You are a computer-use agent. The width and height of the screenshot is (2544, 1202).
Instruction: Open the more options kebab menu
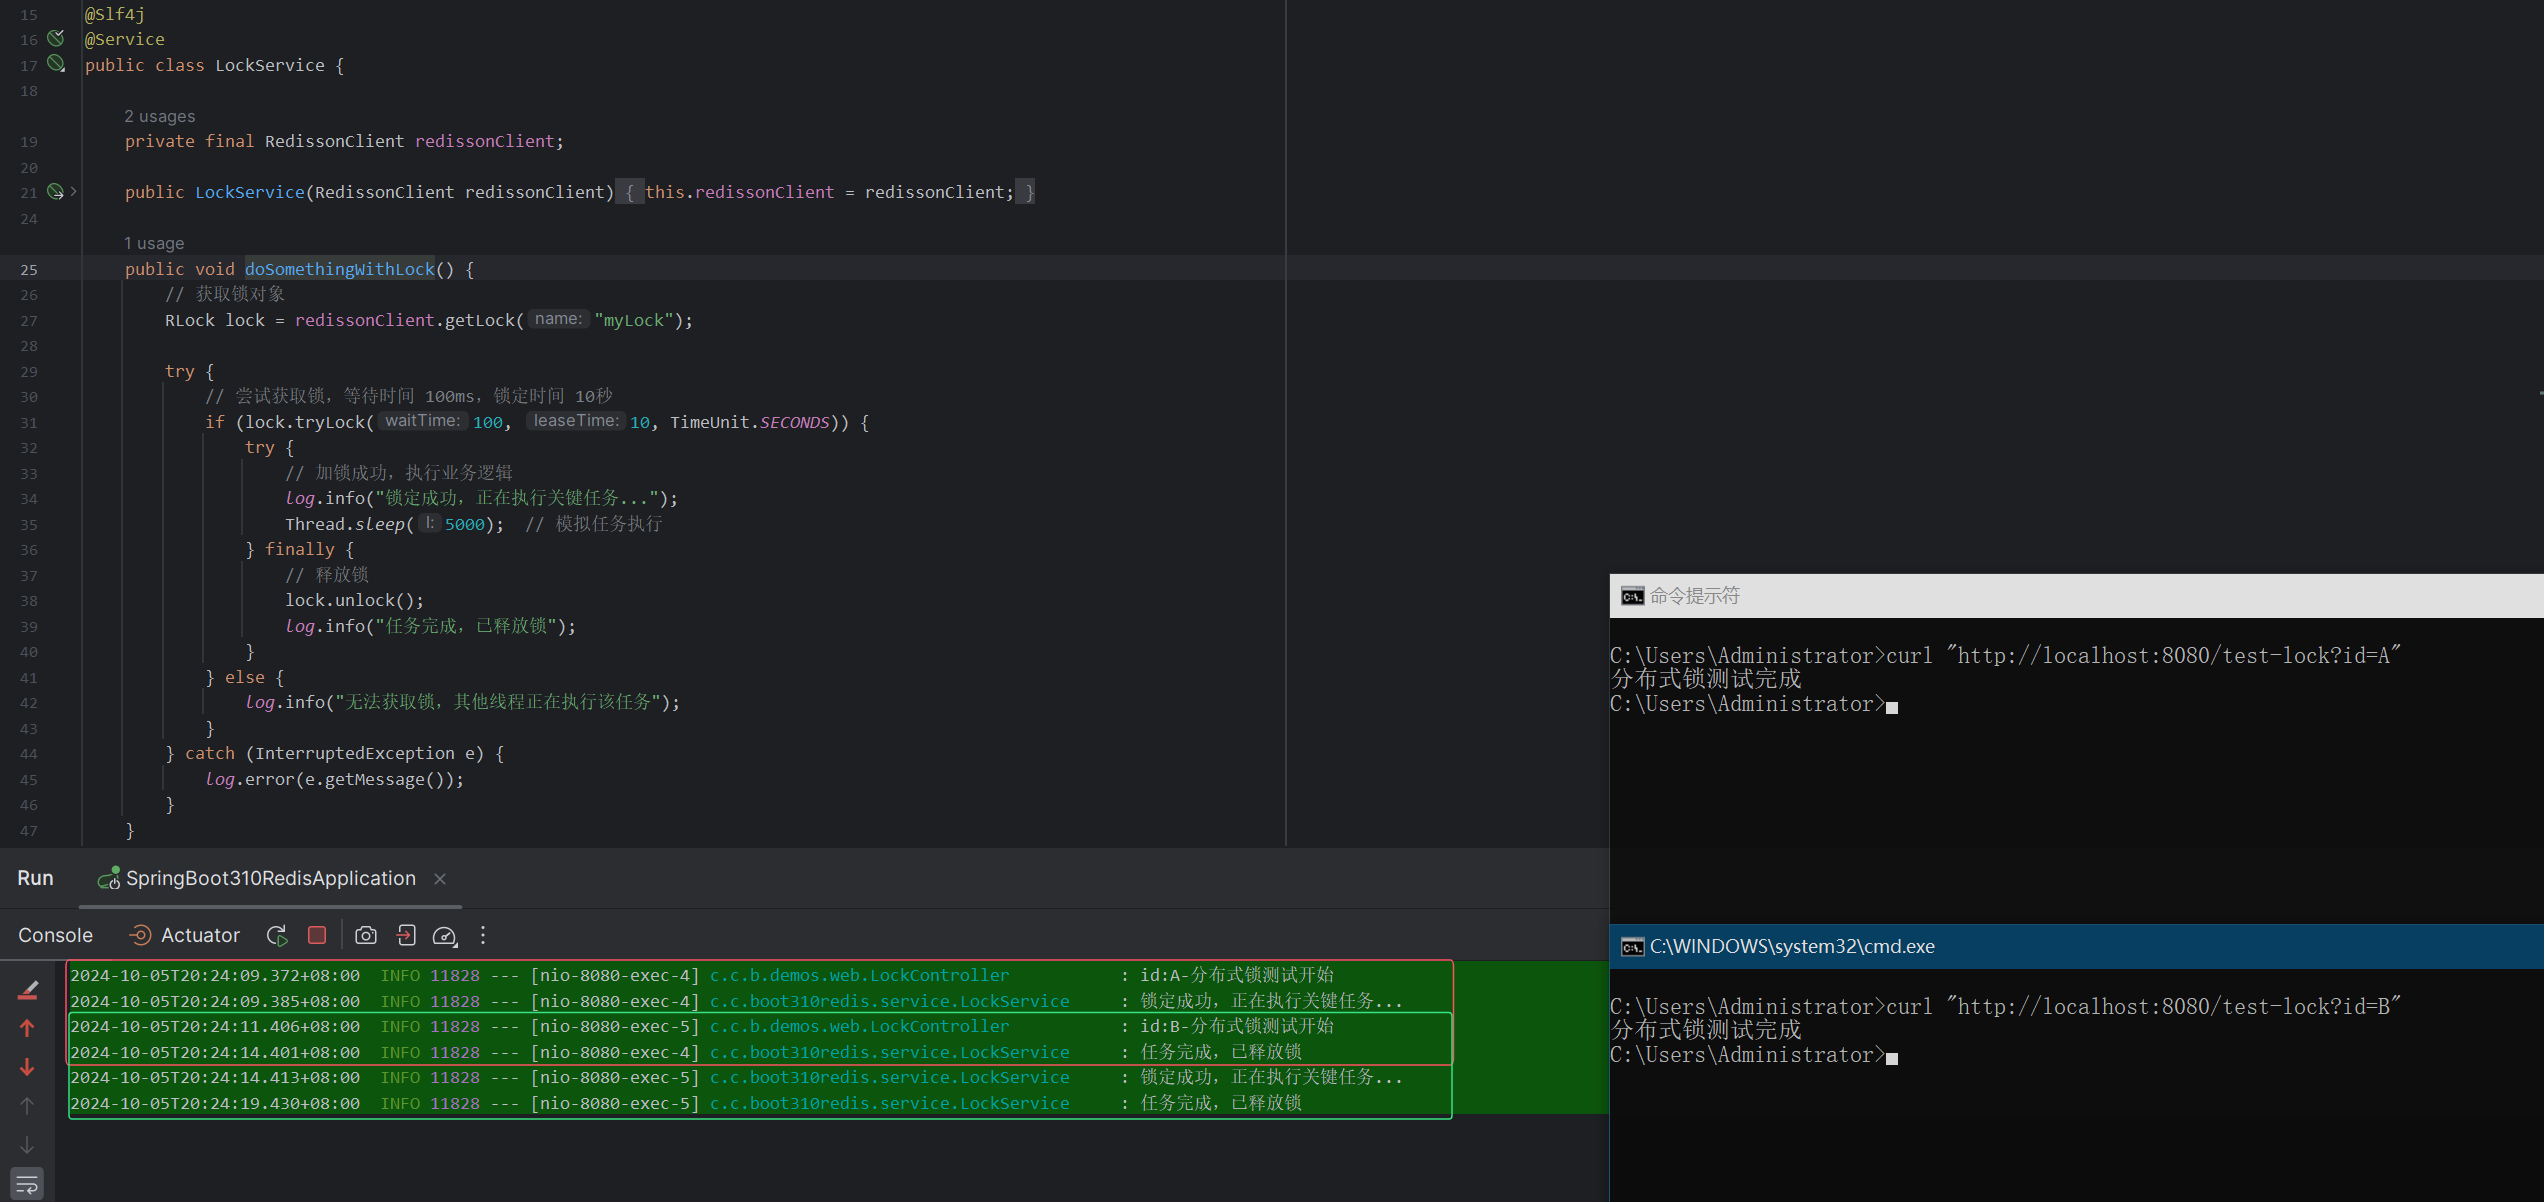[483, 935]
